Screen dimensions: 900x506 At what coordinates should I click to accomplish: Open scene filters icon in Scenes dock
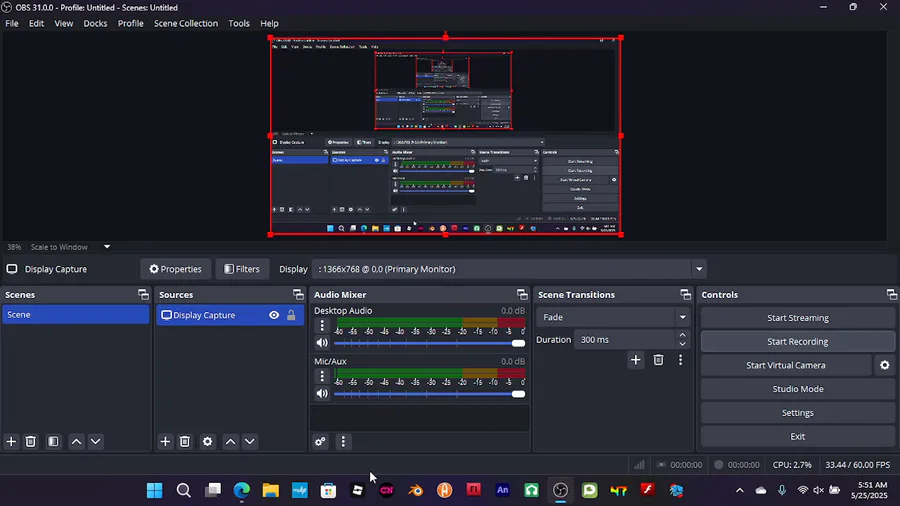coord(53,441)
